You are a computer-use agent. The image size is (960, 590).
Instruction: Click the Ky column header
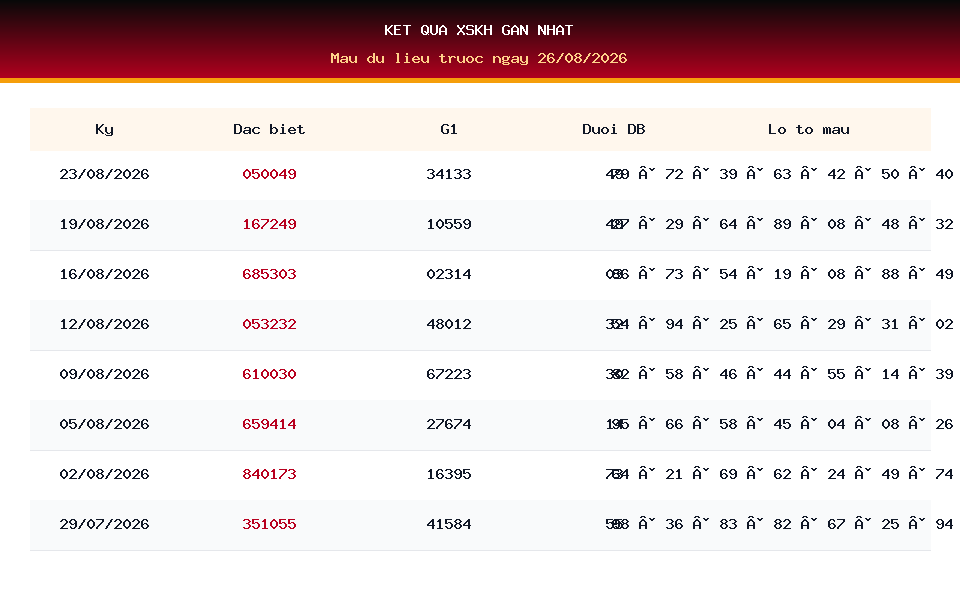tap(104, 129)
